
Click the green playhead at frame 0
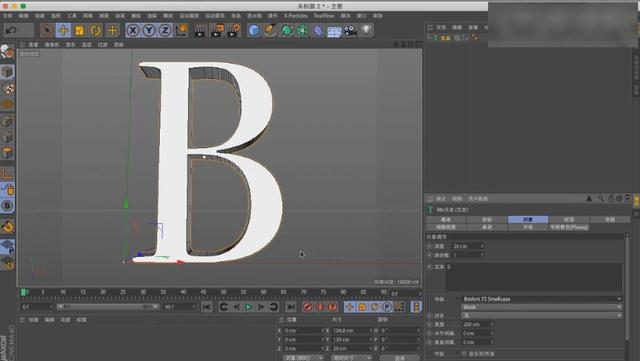pos(24,292)
